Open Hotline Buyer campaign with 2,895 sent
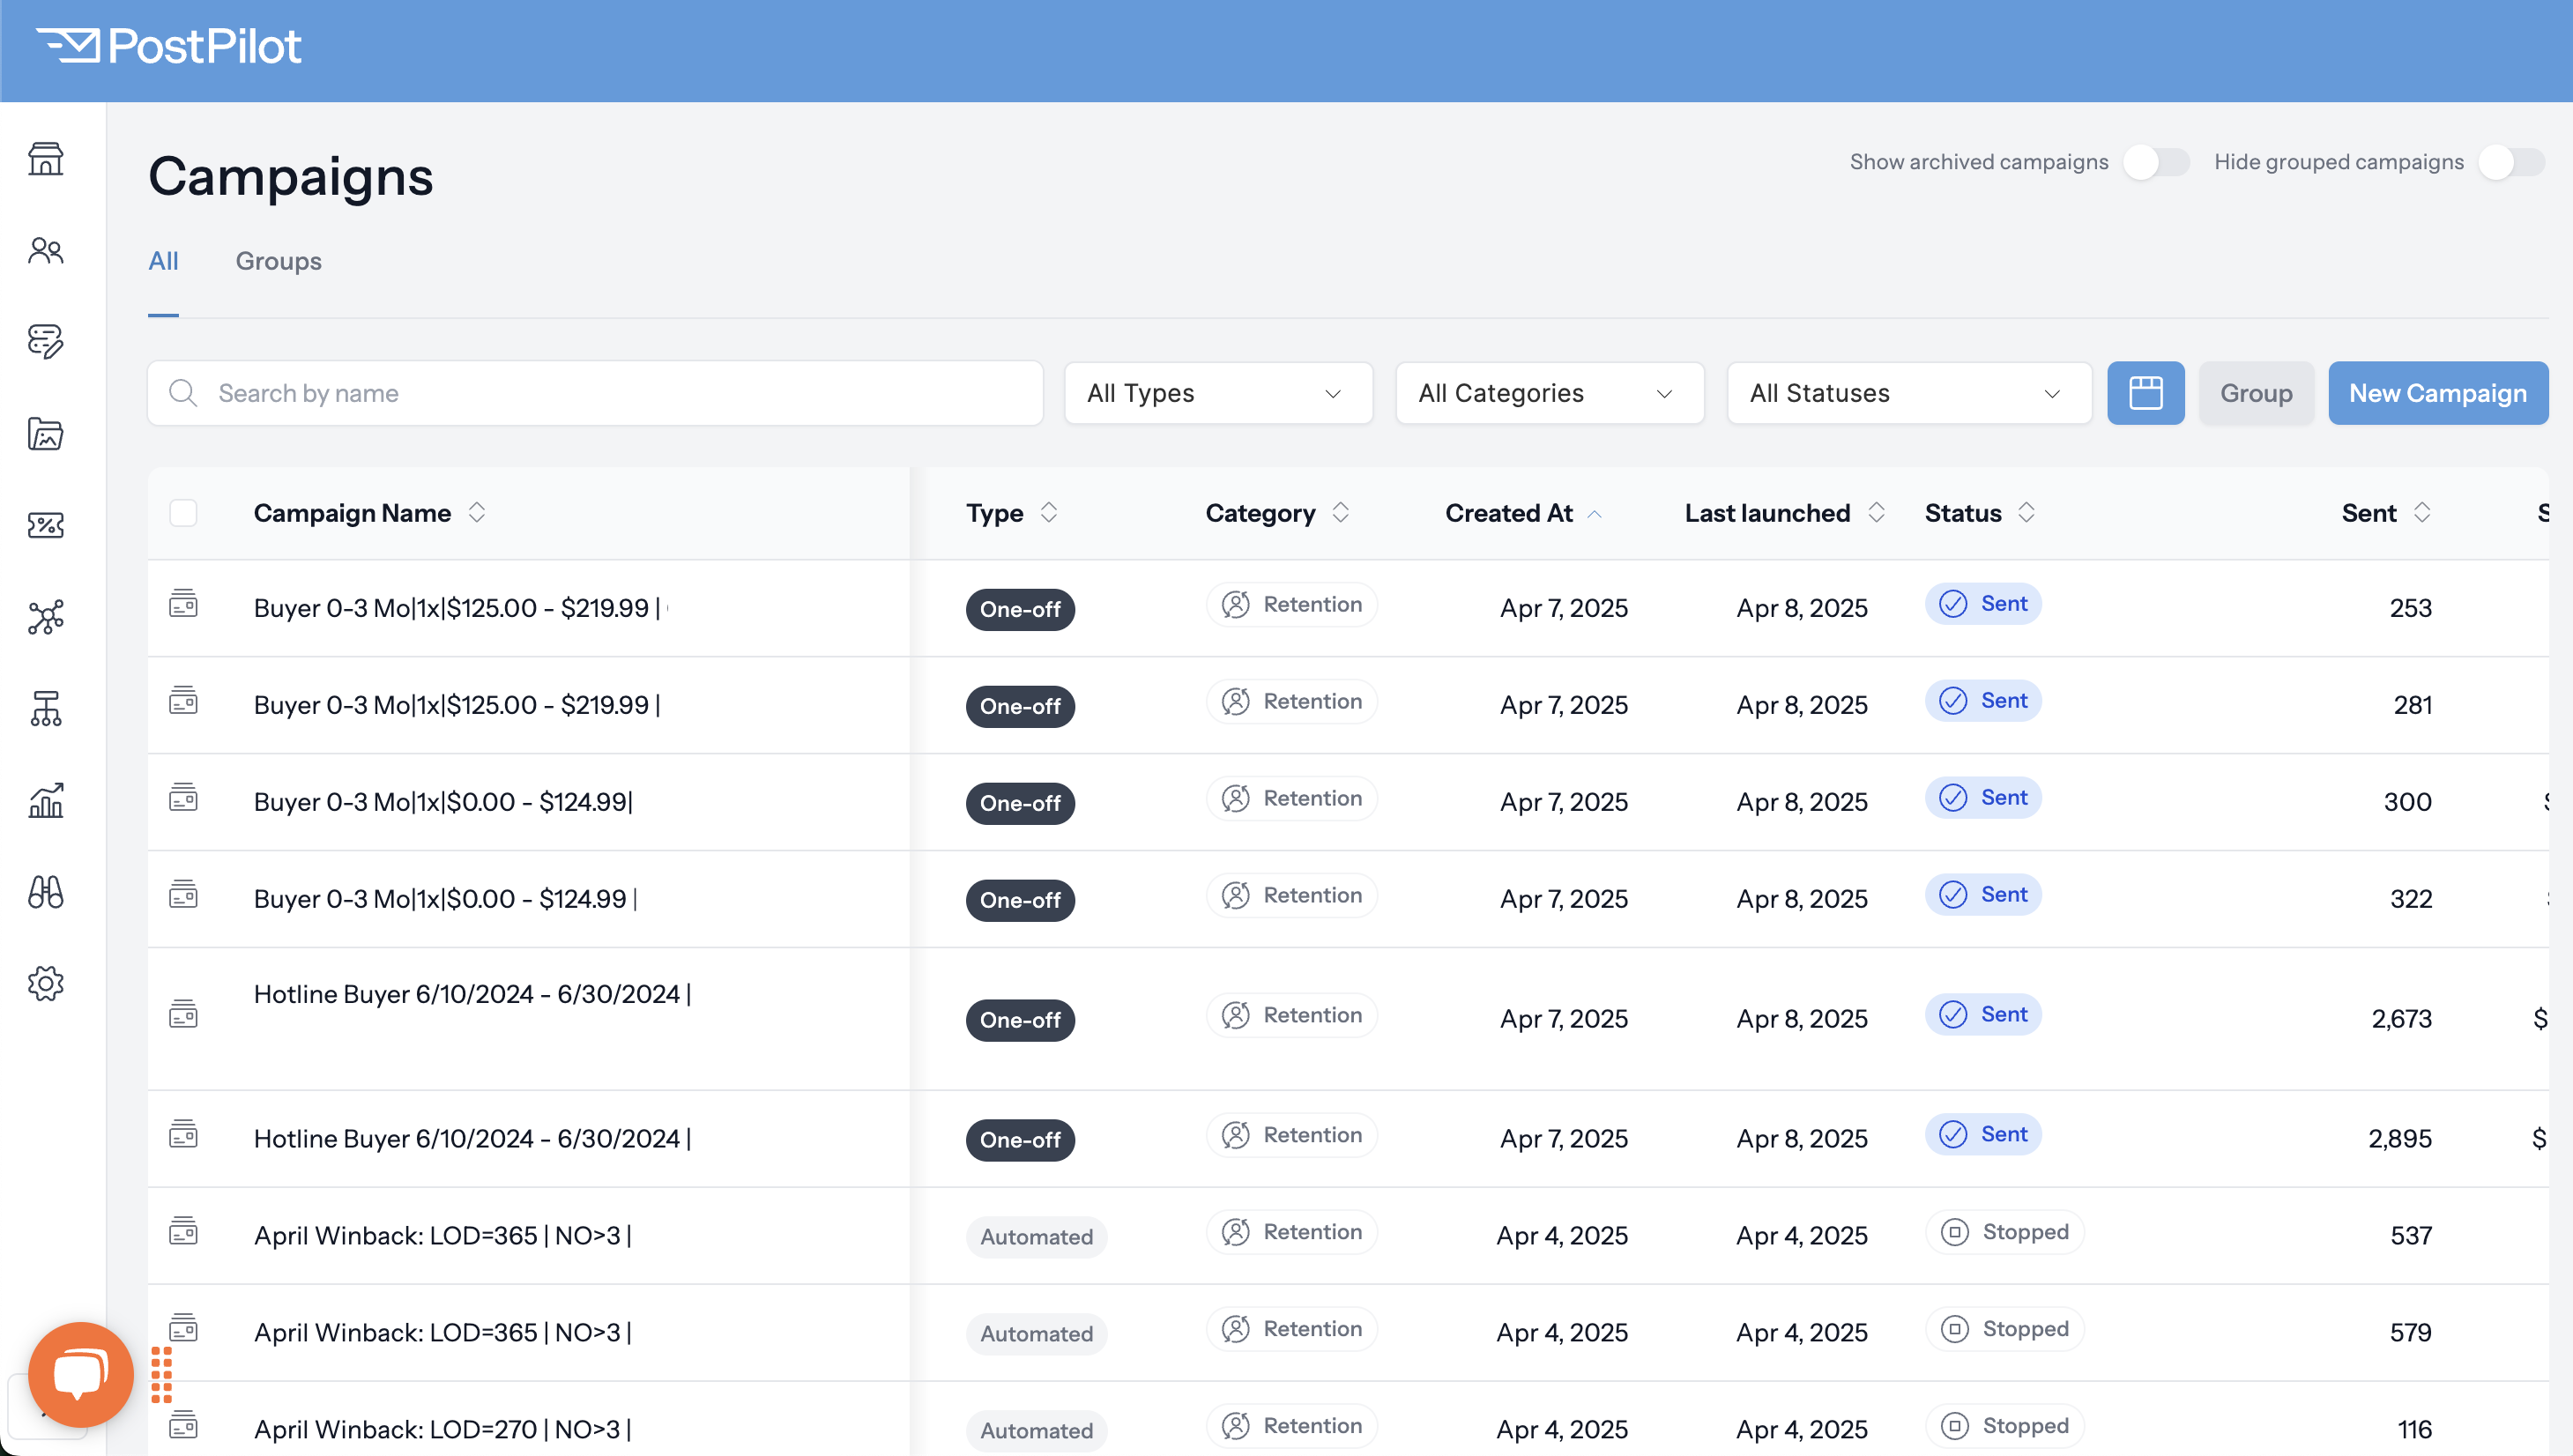This screenshot has height=1456, width=2573. (472, 1139)
